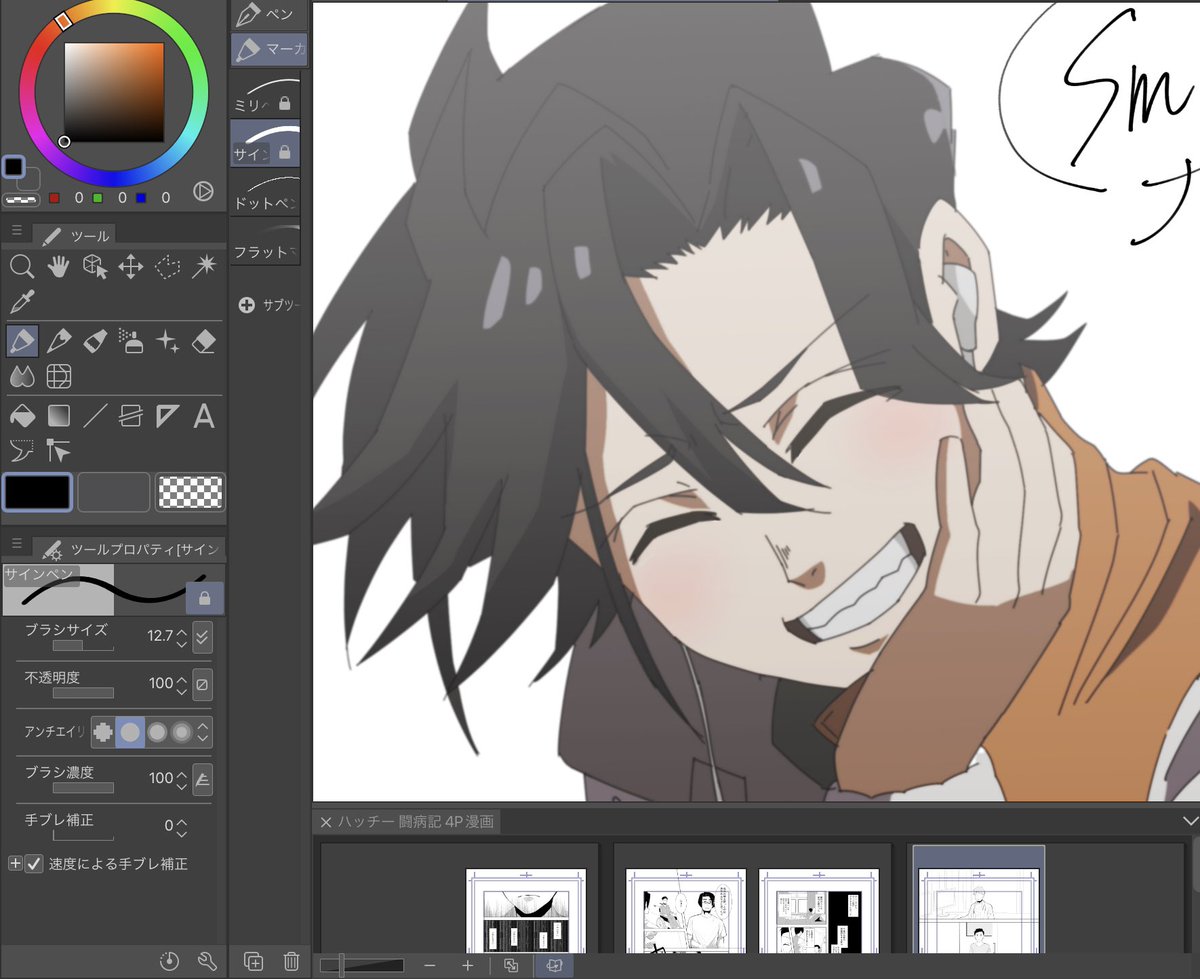This screenshot has width=1200, height=979.
Task: Click the minus zoom out button
Action: coord(430,965)
